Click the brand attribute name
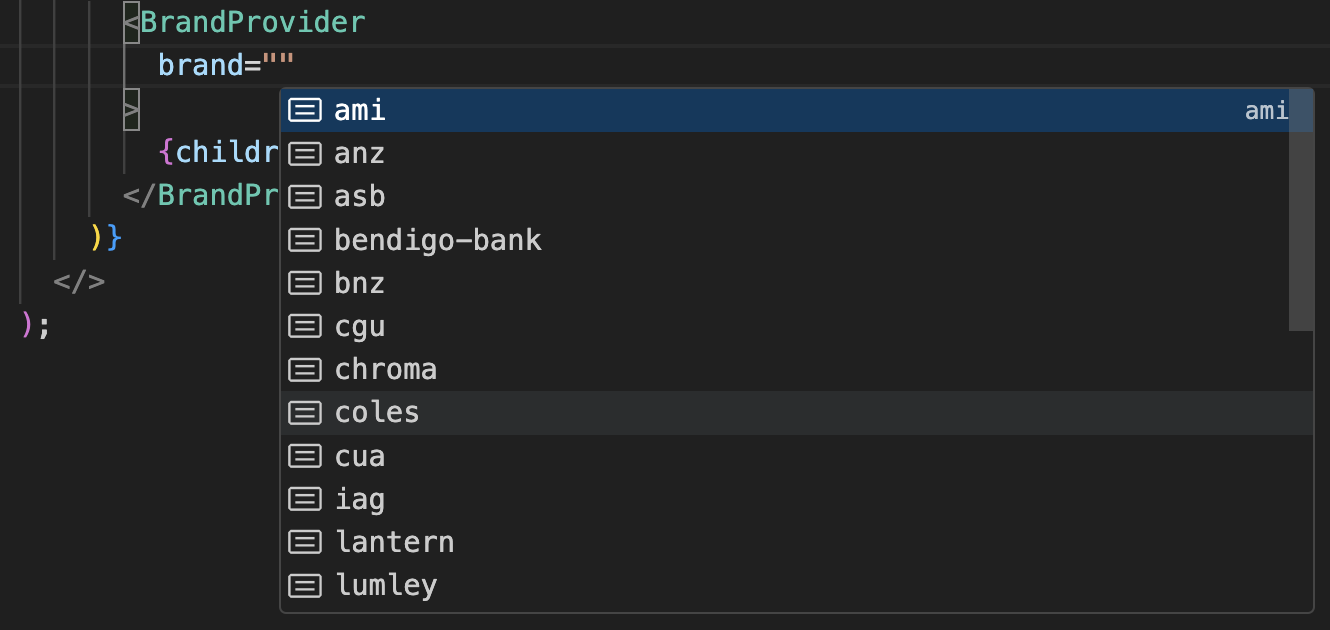1330x630 pixels. (201, 66)
